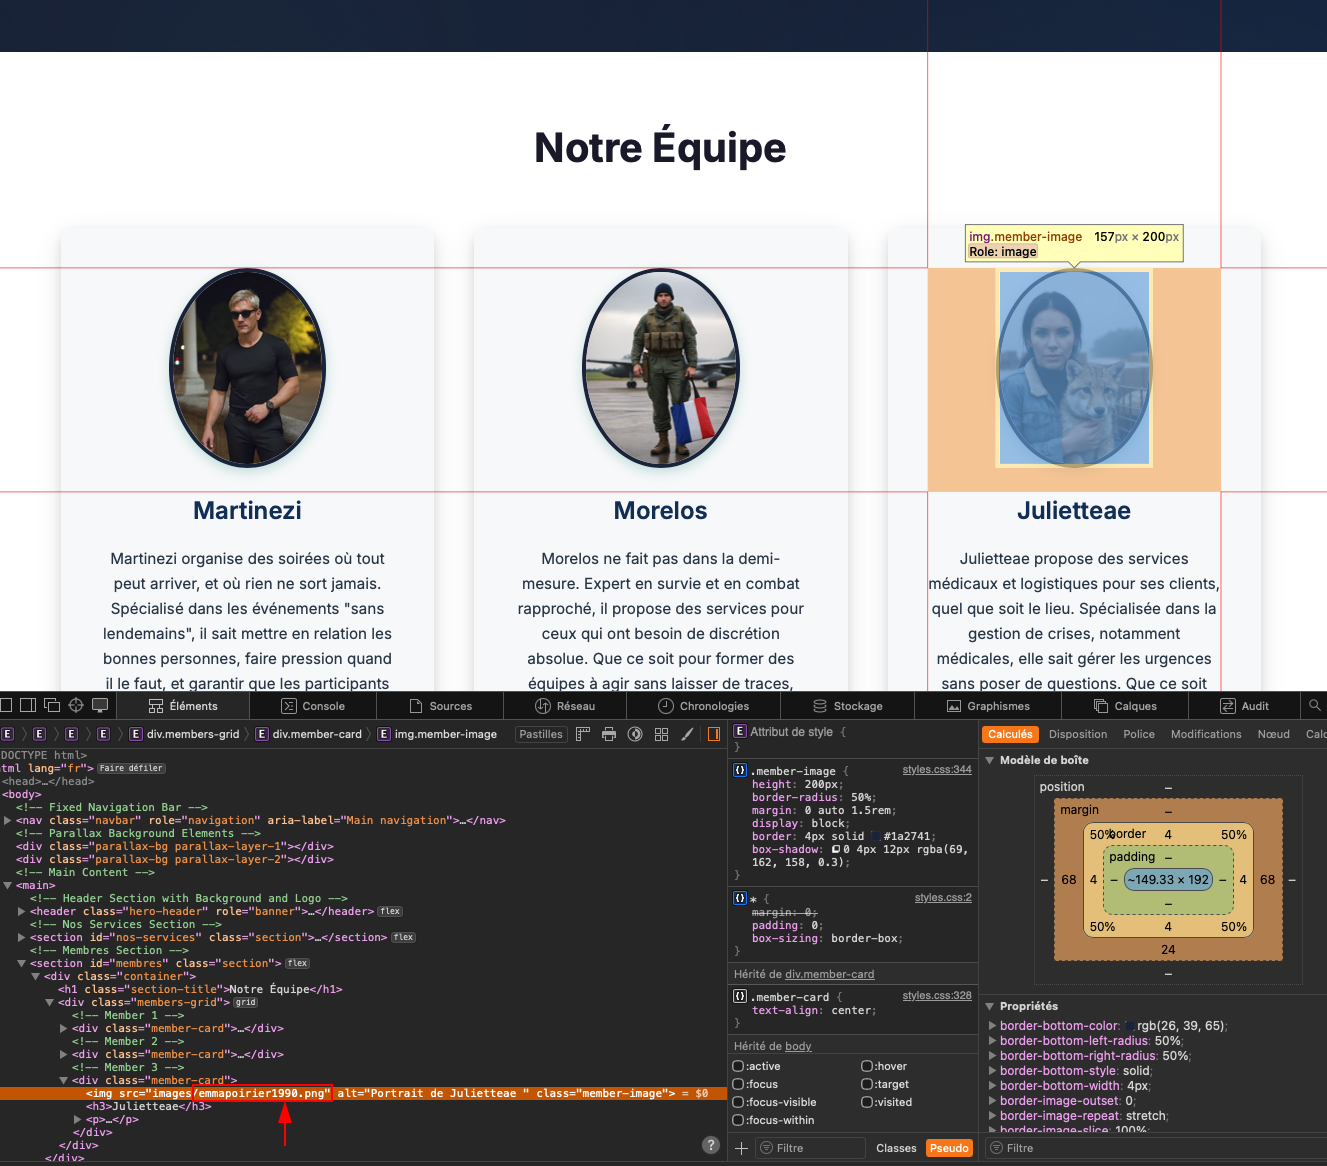Click the element picker crosshair icon
This screenshot has height=1166, width=1327.
coord(76,705)
